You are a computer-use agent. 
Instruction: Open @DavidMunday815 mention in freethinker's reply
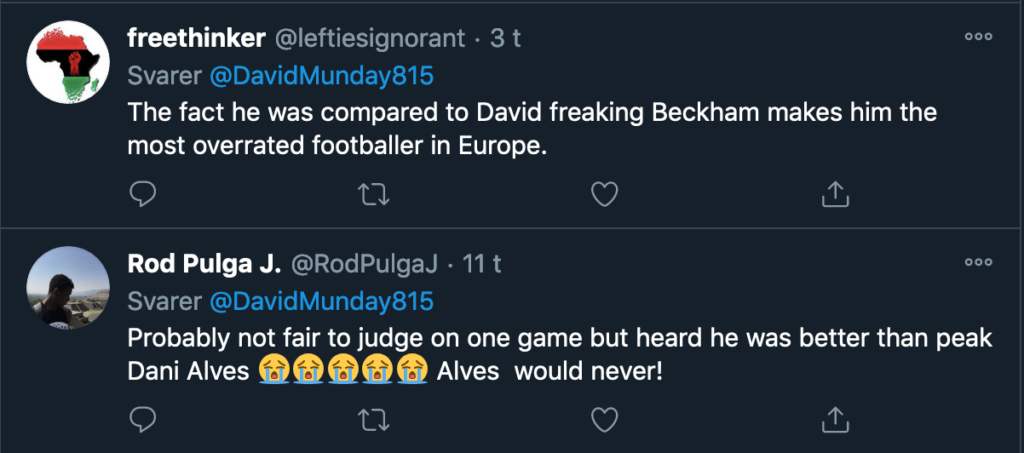[x=318, y=76]
